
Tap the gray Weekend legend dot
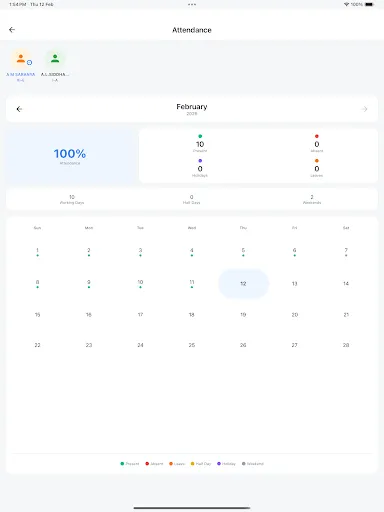244,464
